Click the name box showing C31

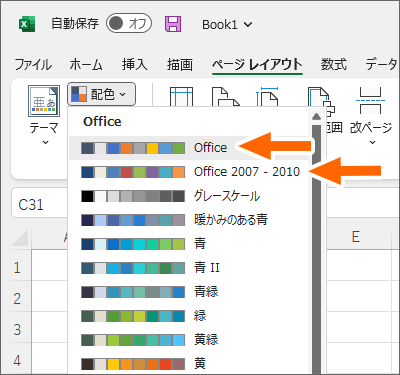coord(40,204)
